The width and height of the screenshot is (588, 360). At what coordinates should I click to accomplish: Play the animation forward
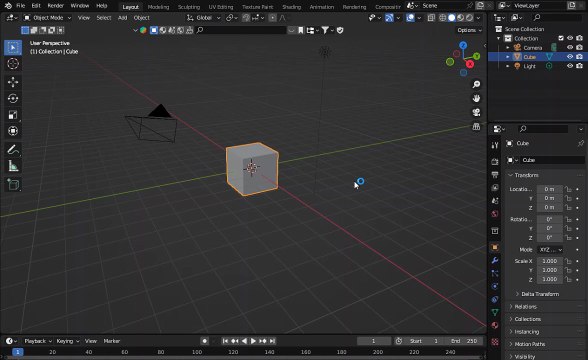(x=253, y=341)
